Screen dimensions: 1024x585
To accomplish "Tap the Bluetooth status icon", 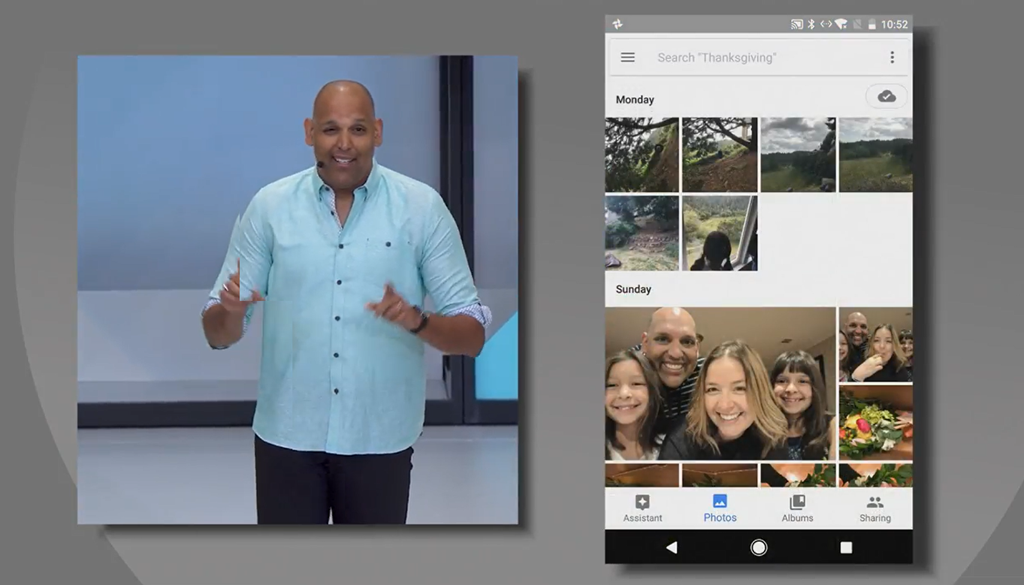I will coord(811,24).
